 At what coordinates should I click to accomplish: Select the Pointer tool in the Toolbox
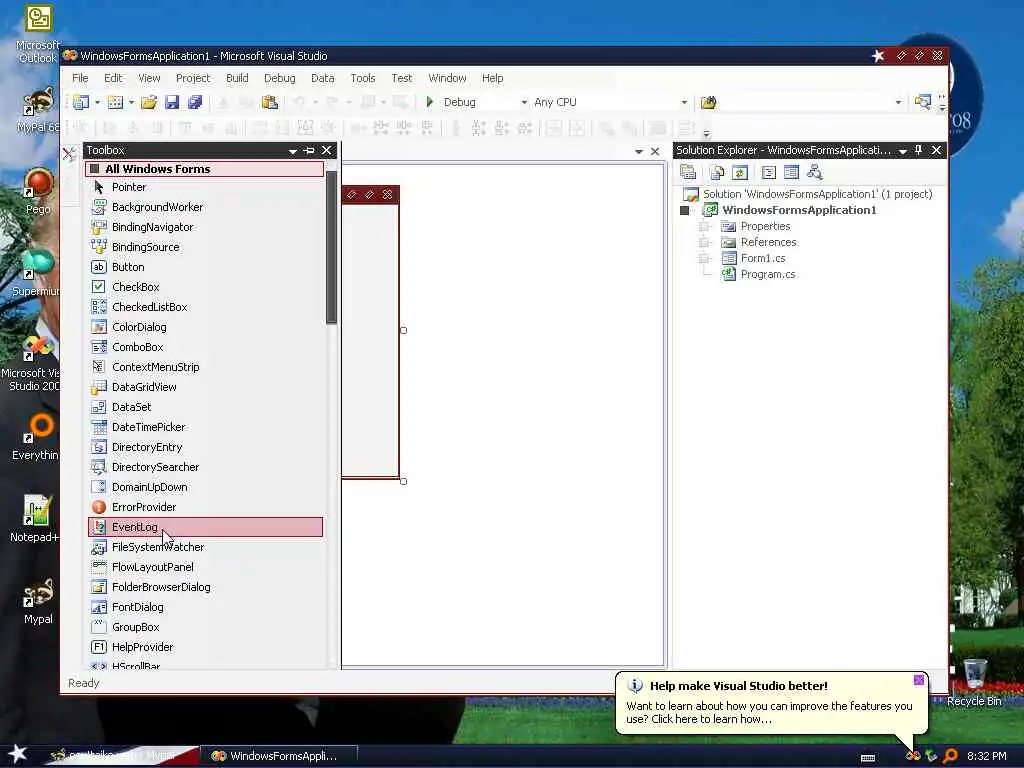[205, 187]
